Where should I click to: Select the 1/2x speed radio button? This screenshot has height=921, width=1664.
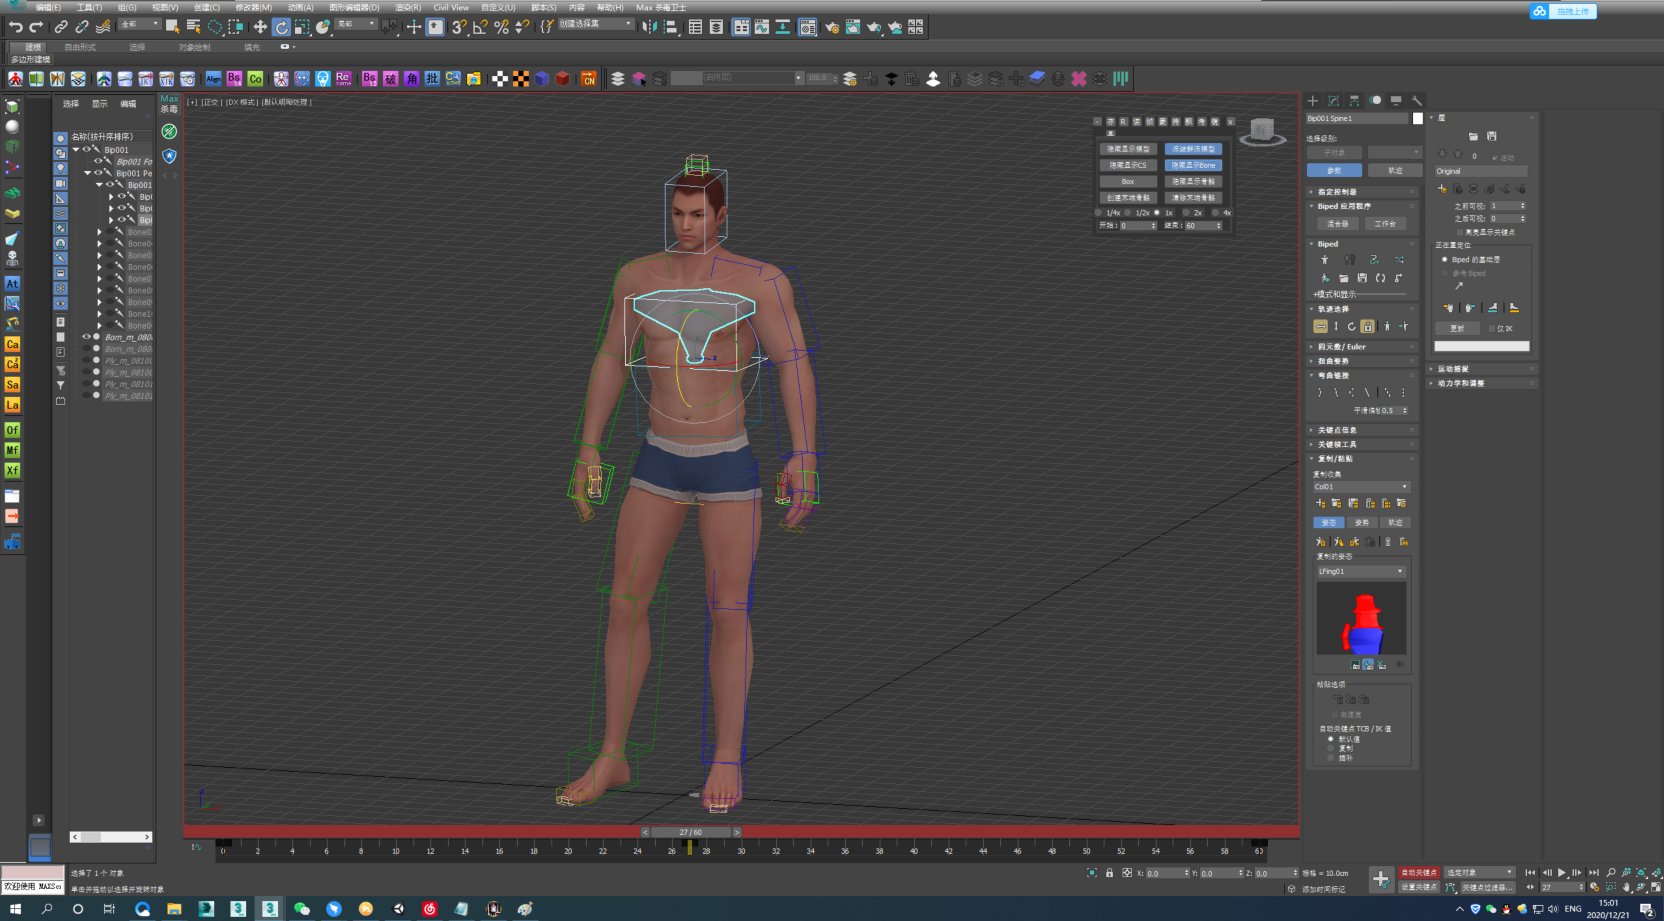click(1129, 213)
